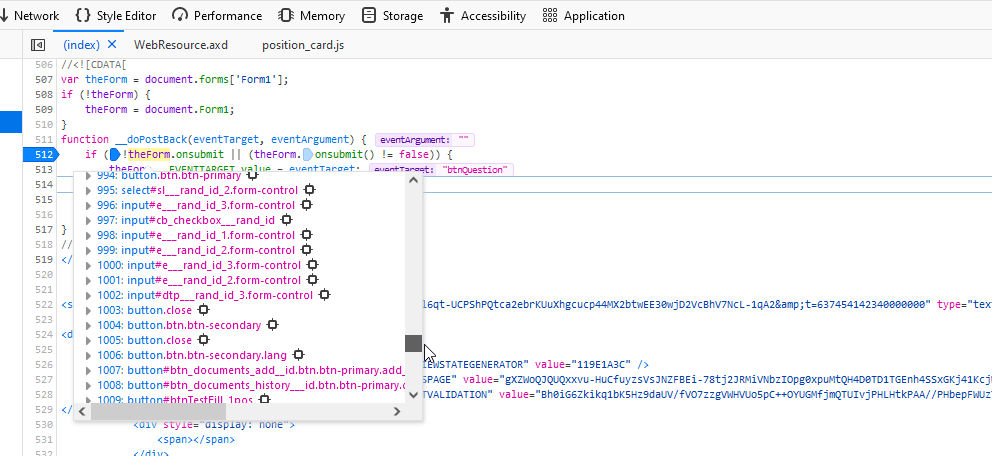Viewport: 992px width, 456px height.
Task: Reveal input#cb_checkbox___rand_id in inspector icon
Action: 286,220
